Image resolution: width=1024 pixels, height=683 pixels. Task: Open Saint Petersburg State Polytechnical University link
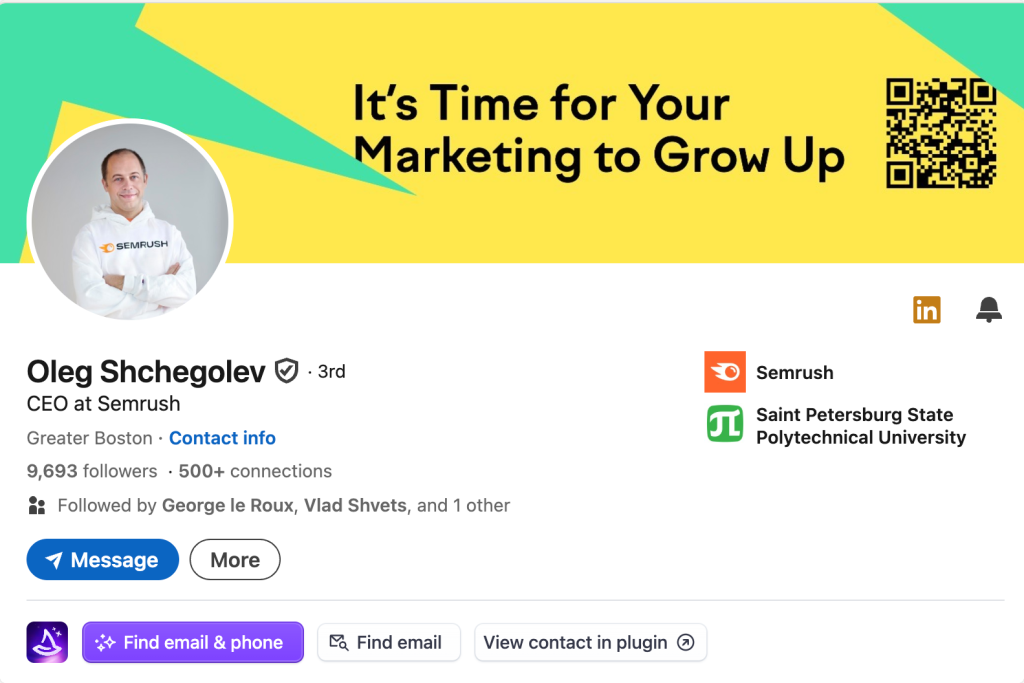click(x=860, y=425)
